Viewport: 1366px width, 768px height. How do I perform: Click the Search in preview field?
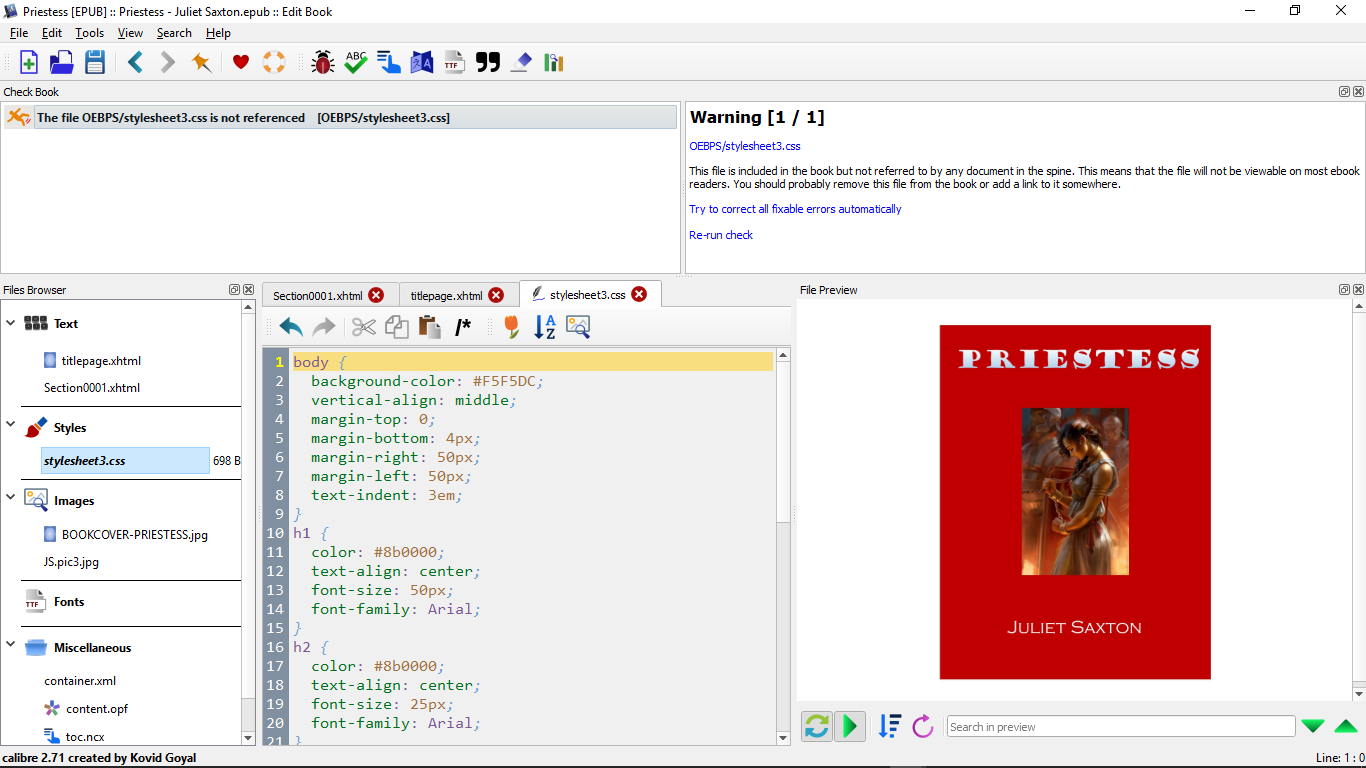1120,727
